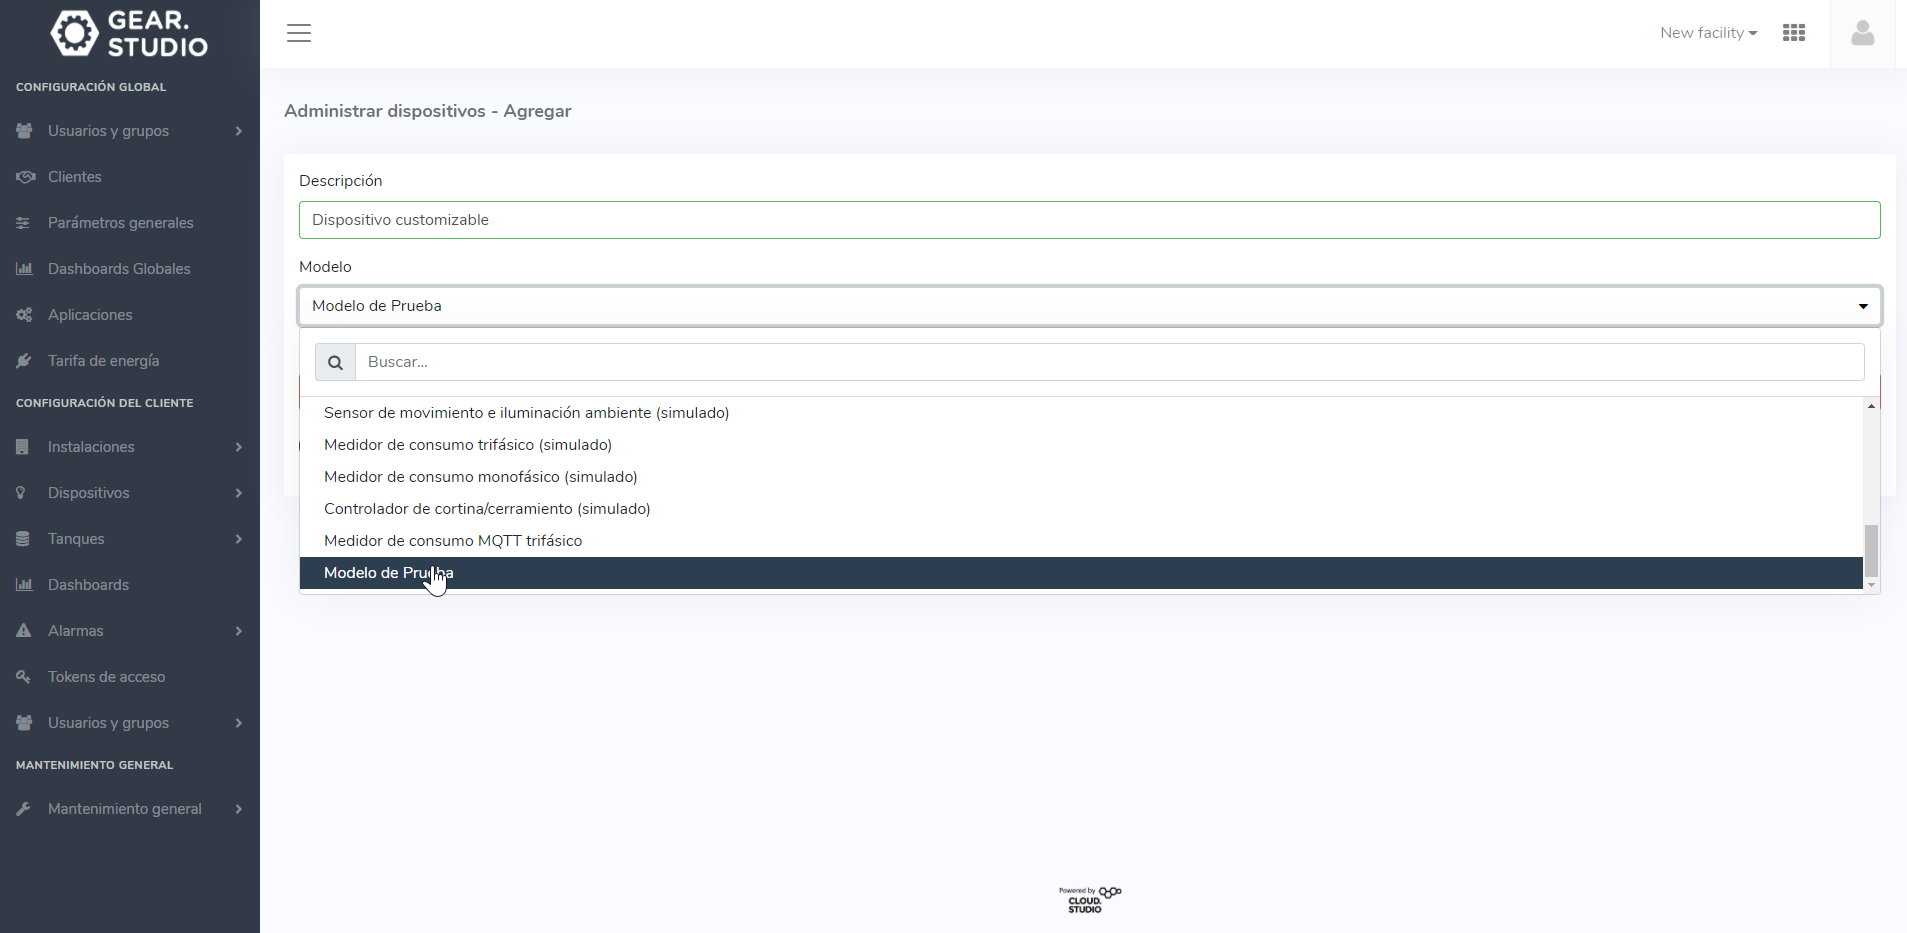Open Tokens de acceso page
This screenshot has height=933, width=1907.
(106, 677)
